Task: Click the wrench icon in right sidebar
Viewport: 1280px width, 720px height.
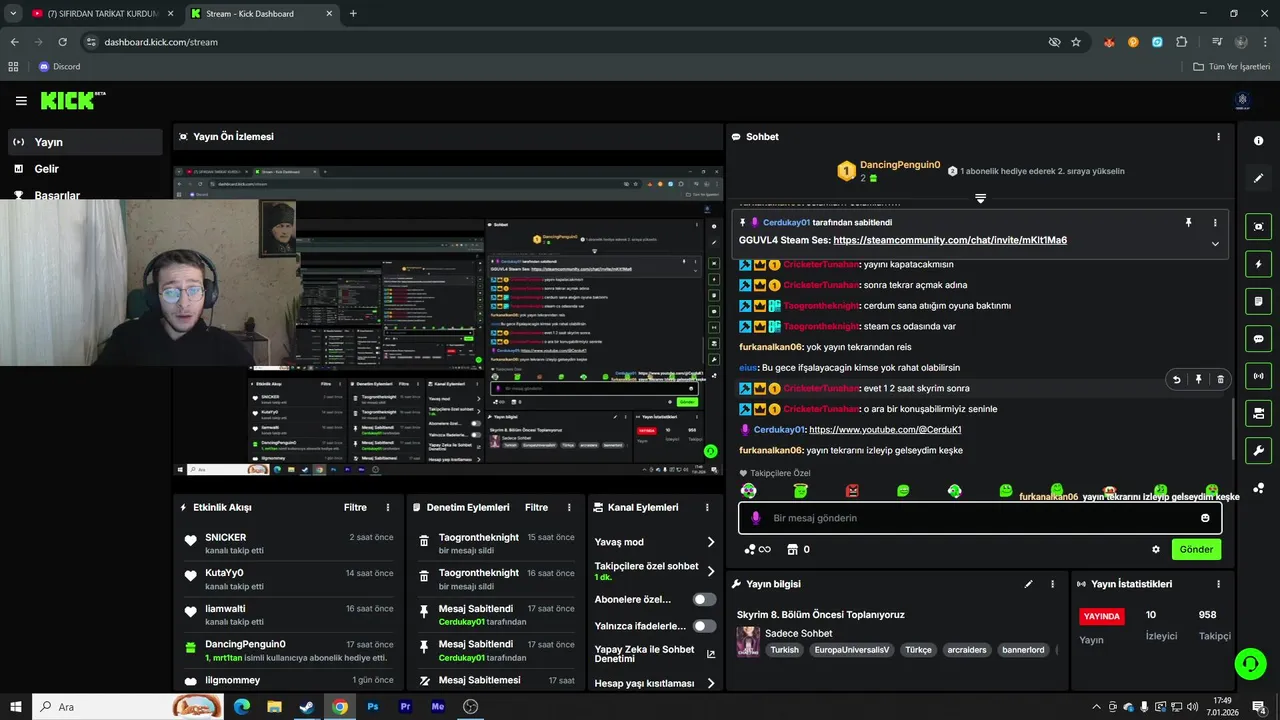Action: tap(1259, 450)
